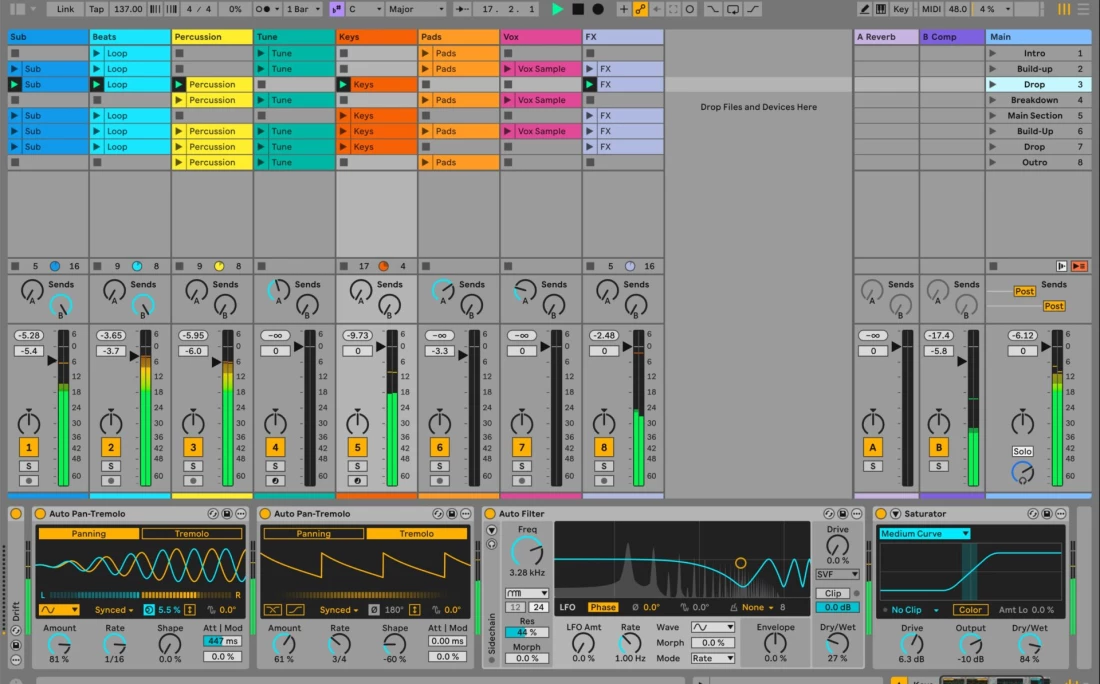This screenshot has width=1100, height=684.
Task: Click the Tap tempo button
Action: [x=96, y=9]
